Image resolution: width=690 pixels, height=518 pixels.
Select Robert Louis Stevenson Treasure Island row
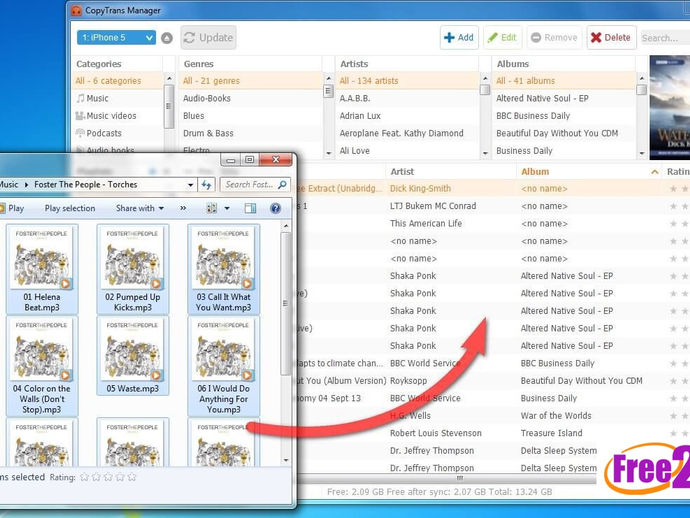[x=492, y=433]
